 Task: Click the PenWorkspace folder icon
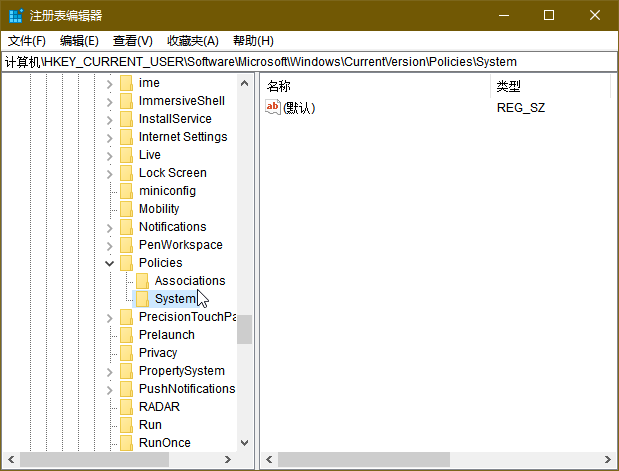pos(126,245)
